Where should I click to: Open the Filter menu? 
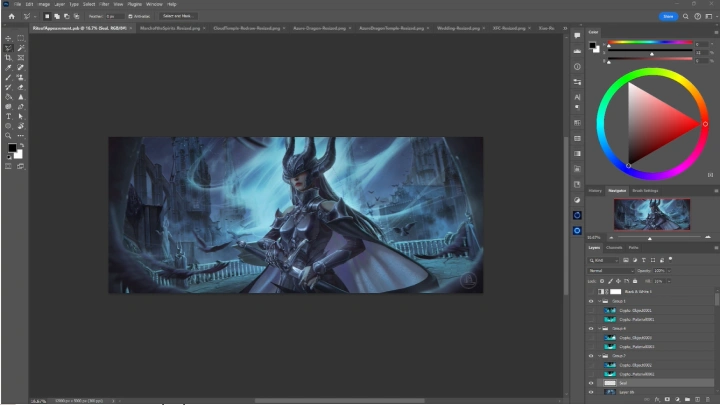(104, 4)
